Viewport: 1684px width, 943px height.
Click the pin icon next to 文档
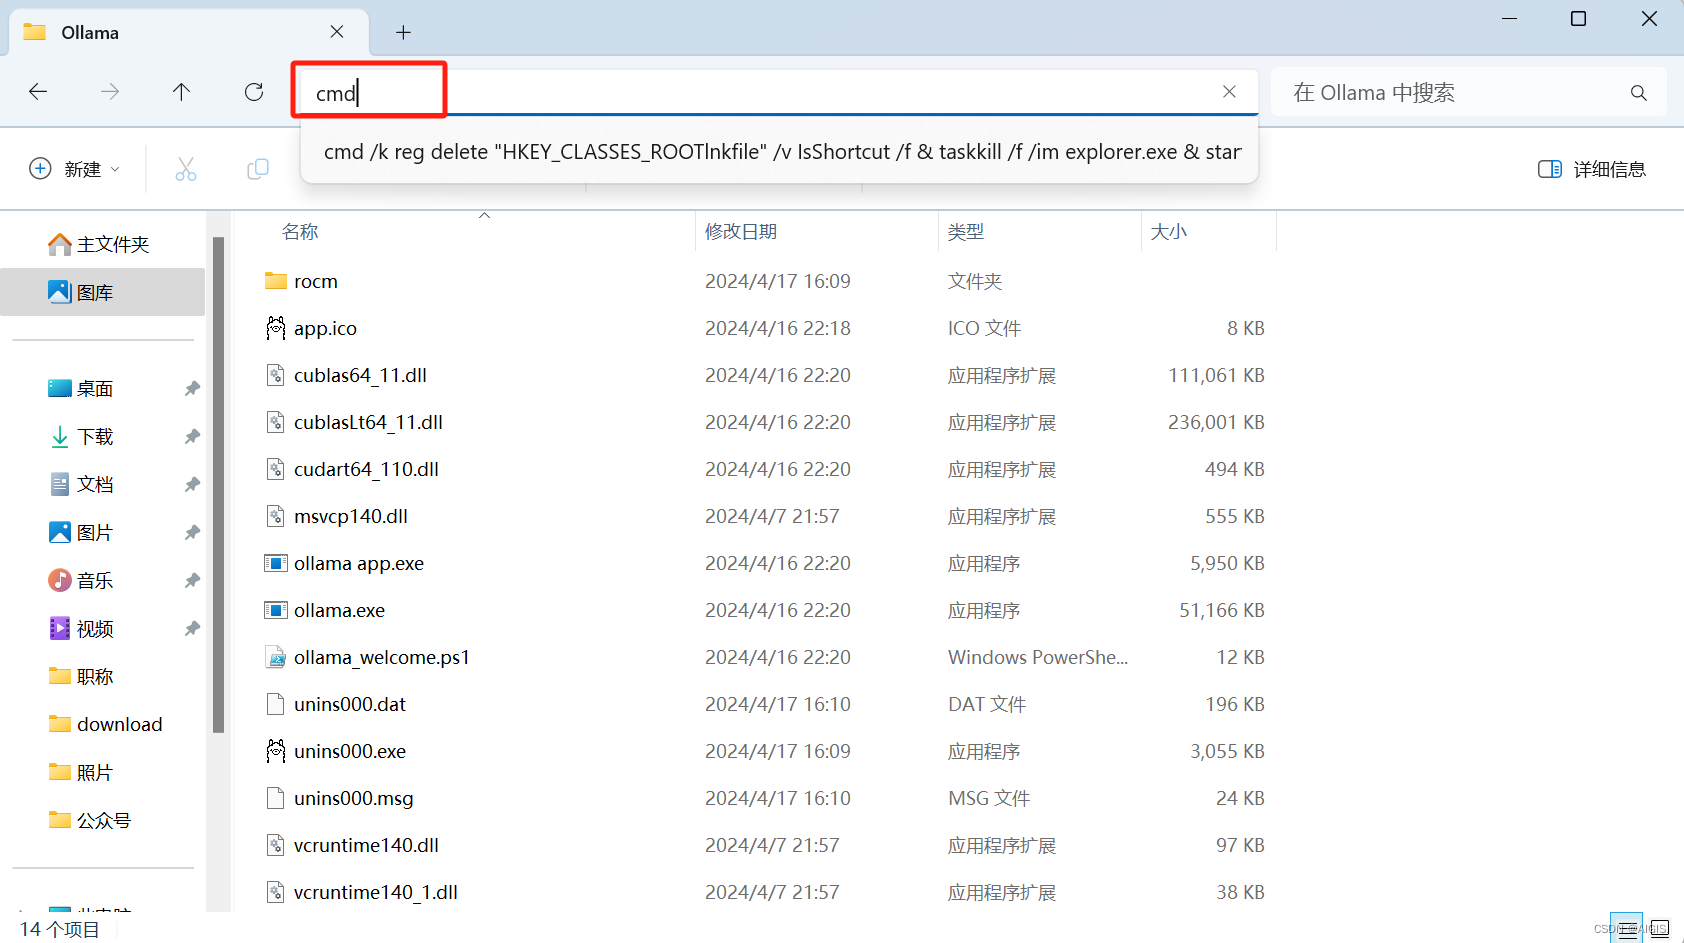tap(192, 484)
